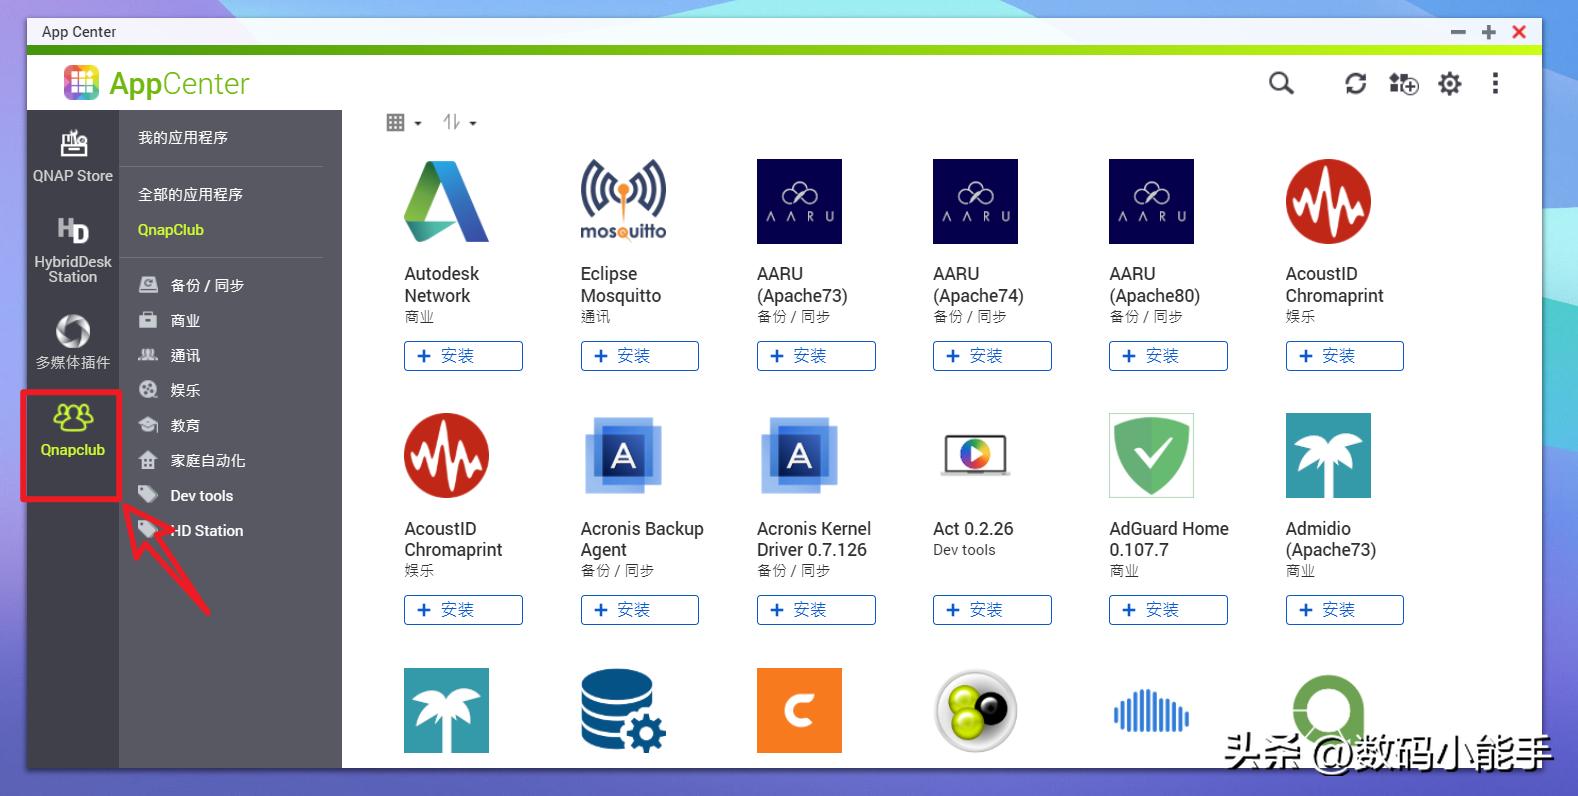Select the QnapClub entry under 全部的应用程序
This screenshot has height=796, width=1578.
coord(171,230)
